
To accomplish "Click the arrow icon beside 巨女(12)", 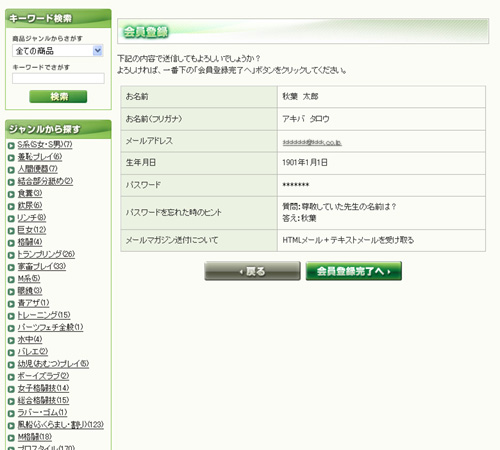I will coord(11,231).
